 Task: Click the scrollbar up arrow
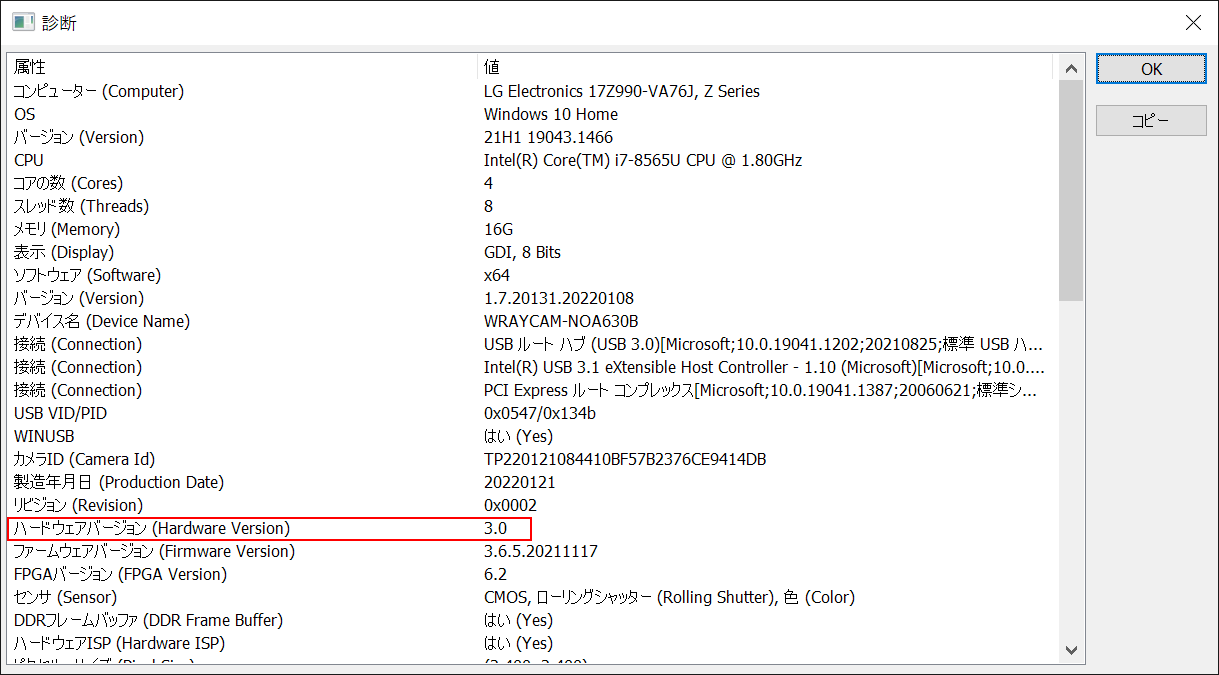(x=1071, y=68)
